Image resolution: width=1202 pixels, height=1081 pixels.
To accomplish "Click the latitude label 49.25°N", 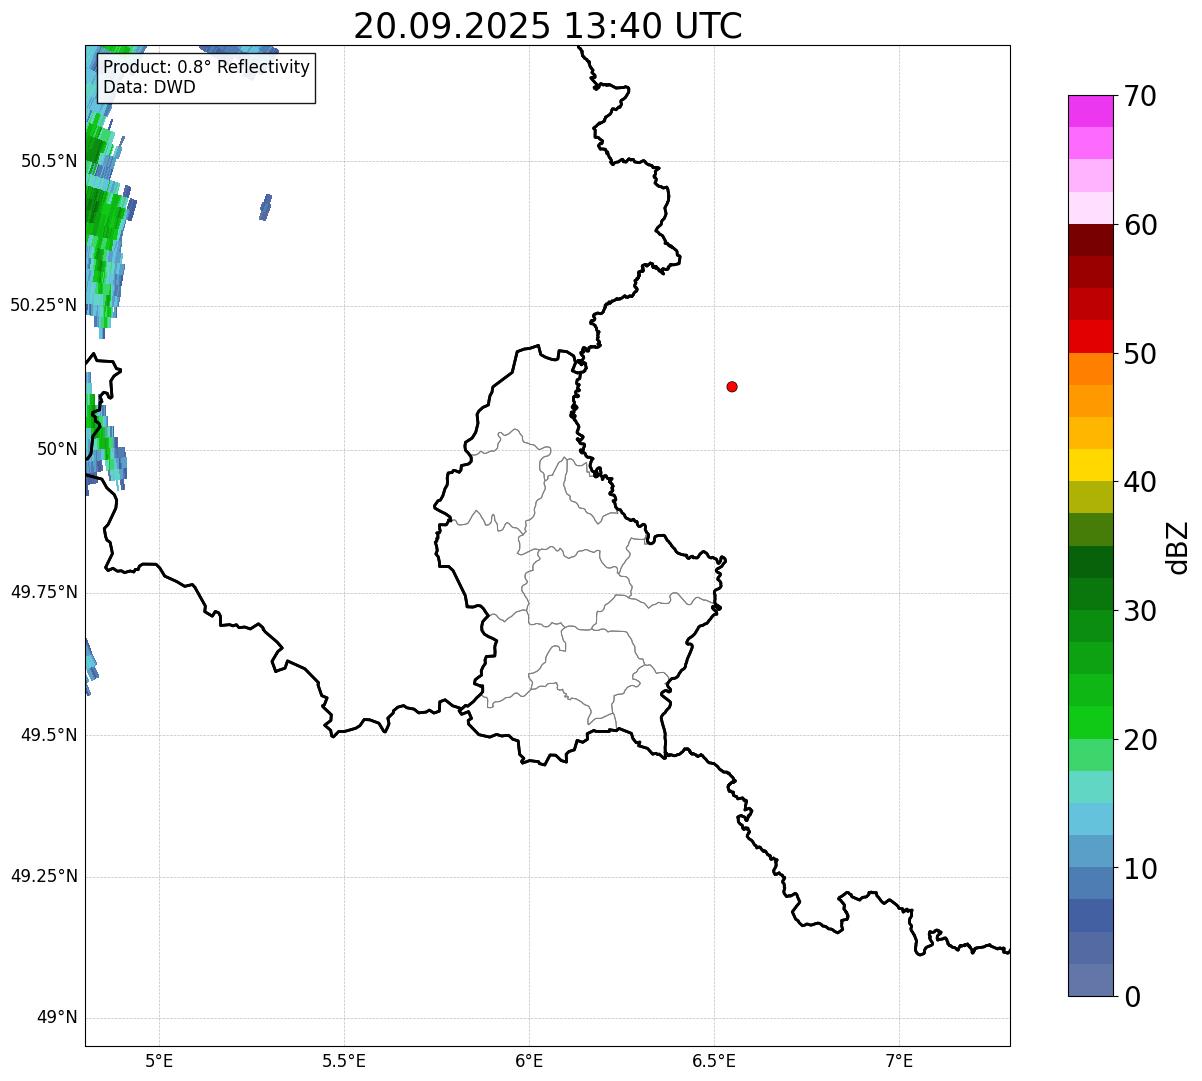I will [44, 877].
